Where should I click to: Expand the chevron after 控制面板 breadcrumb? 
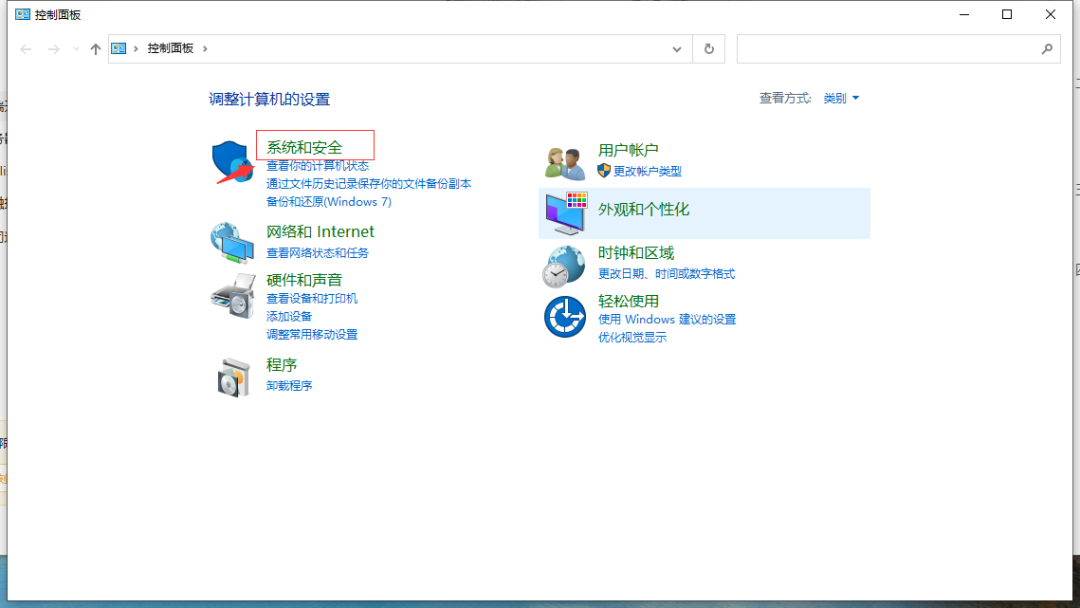click(203, 48)
